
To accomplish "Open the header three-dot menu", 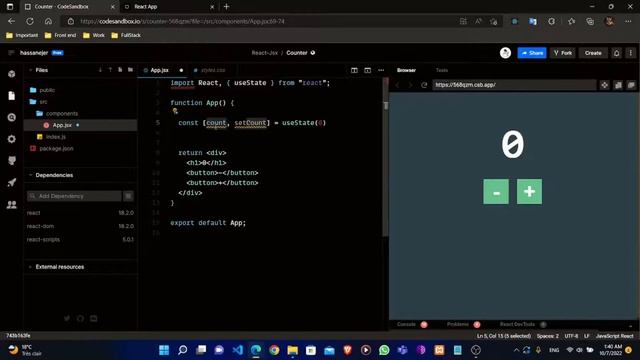I will click(631, 53).
